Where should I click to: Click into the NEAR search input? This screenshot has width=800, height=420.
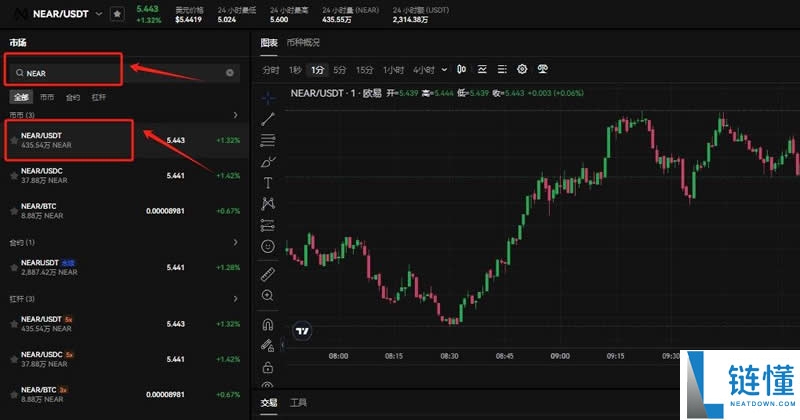(x=122, y=73)
